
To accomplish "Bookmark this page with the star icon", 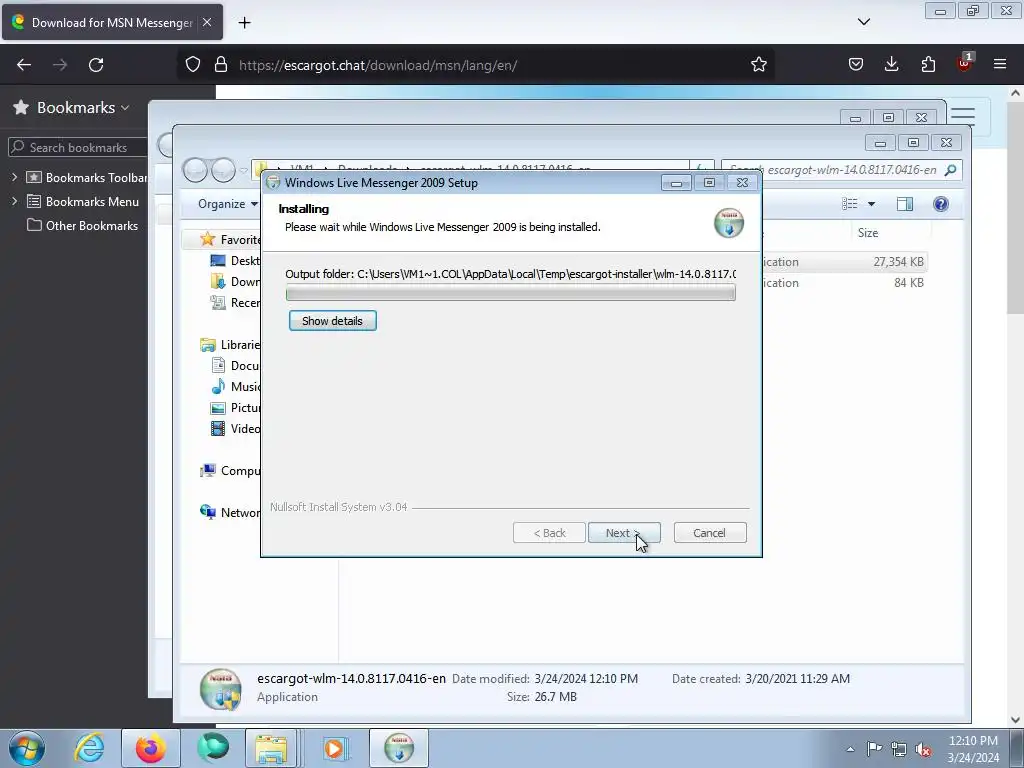I will click(x=758, y=65).
